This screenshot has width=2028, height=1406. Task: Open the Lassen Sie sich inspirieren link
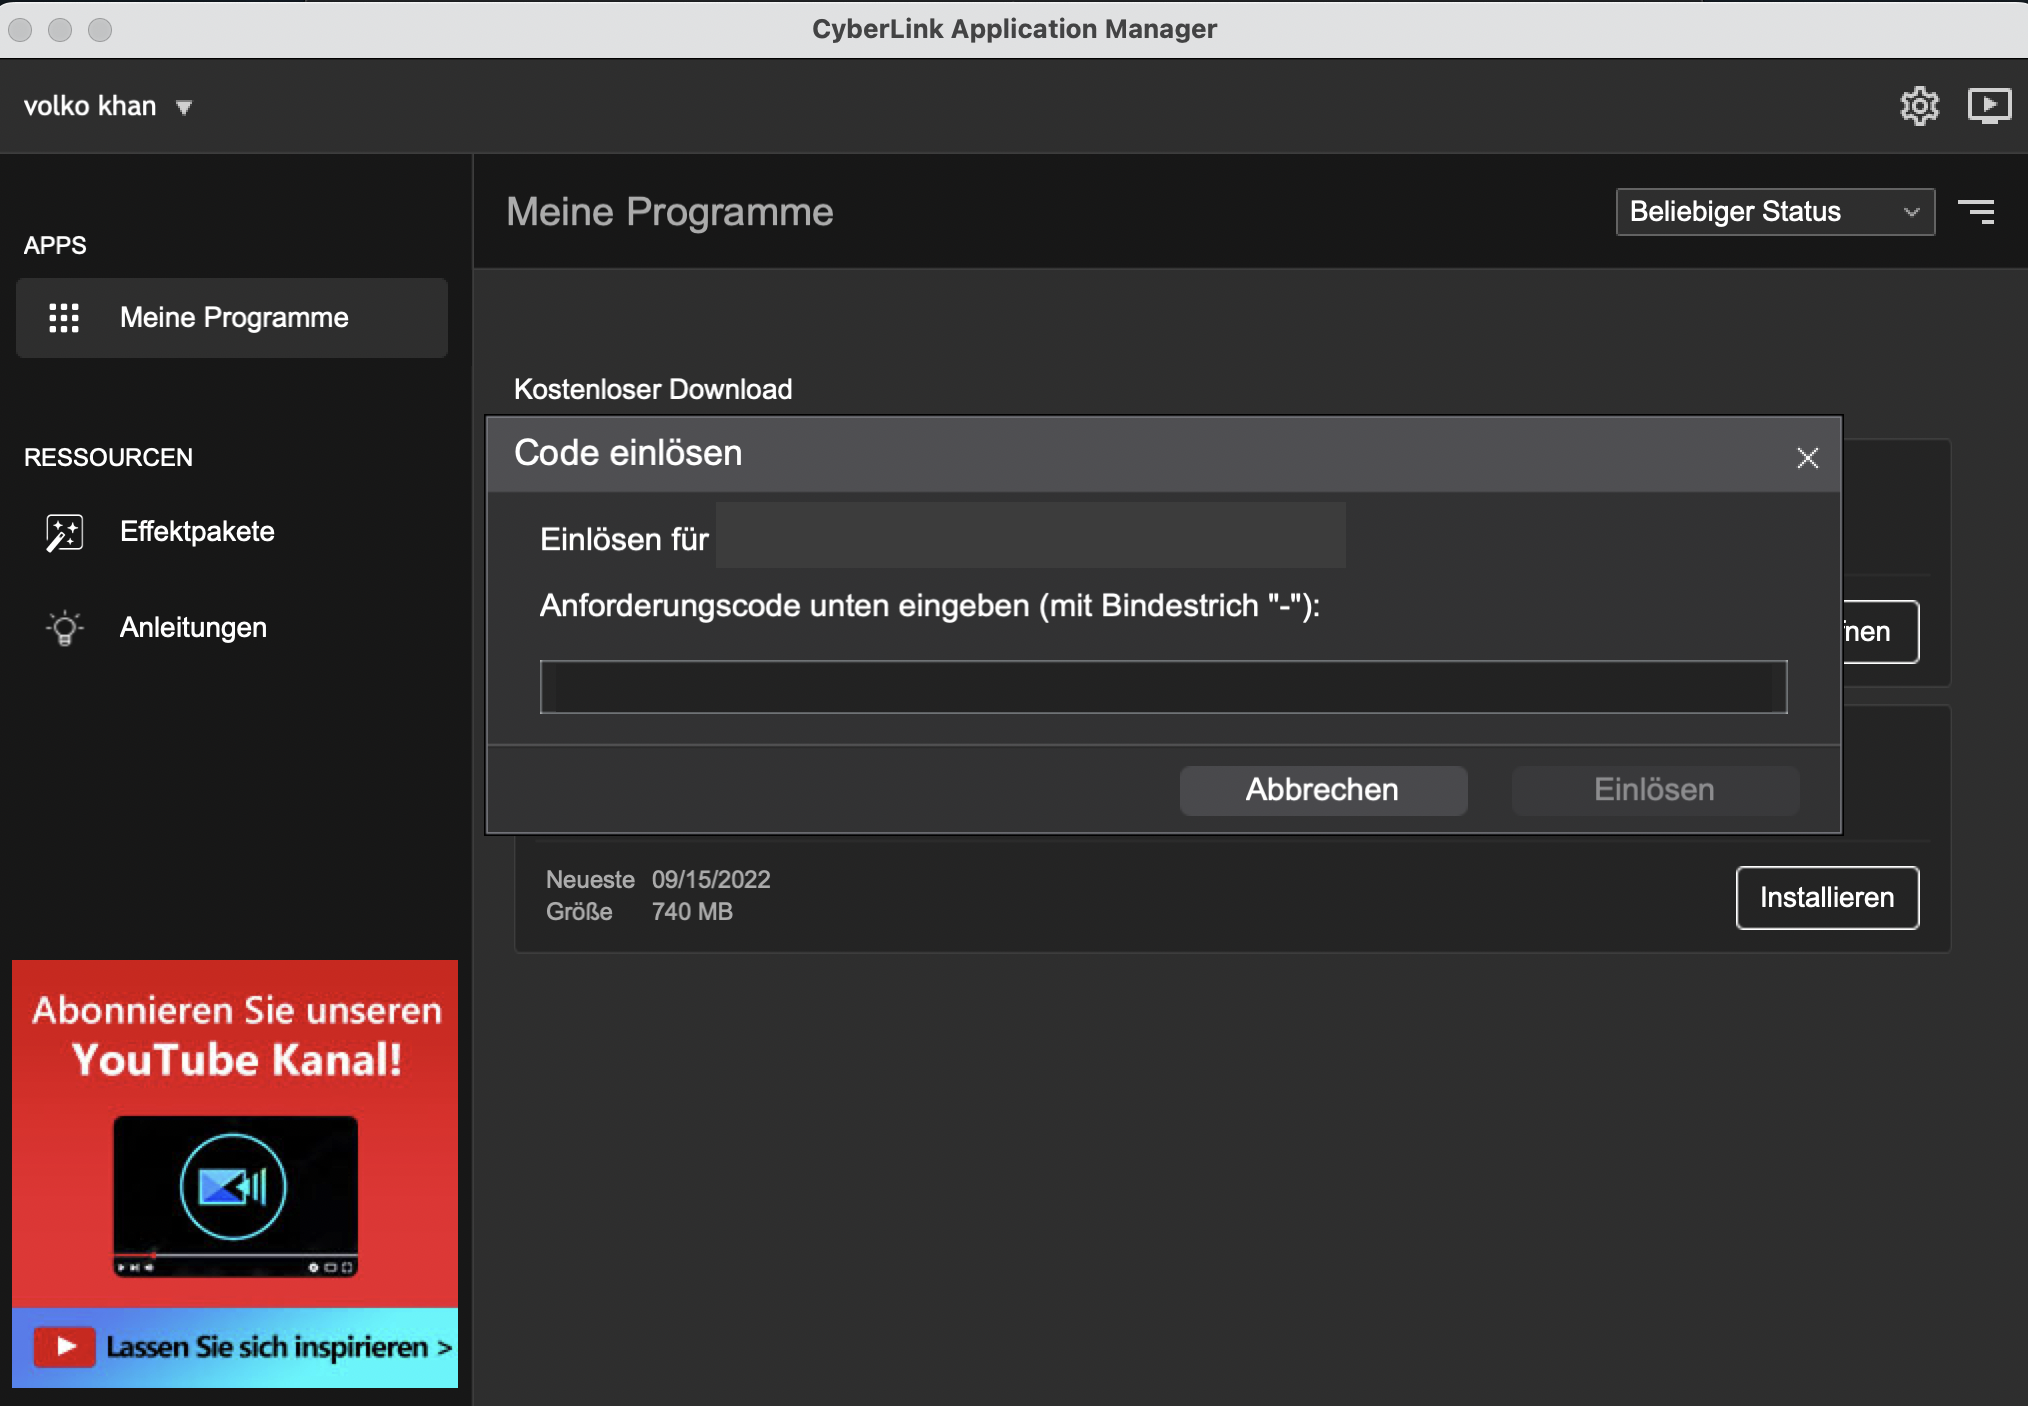click(278, 1347)
